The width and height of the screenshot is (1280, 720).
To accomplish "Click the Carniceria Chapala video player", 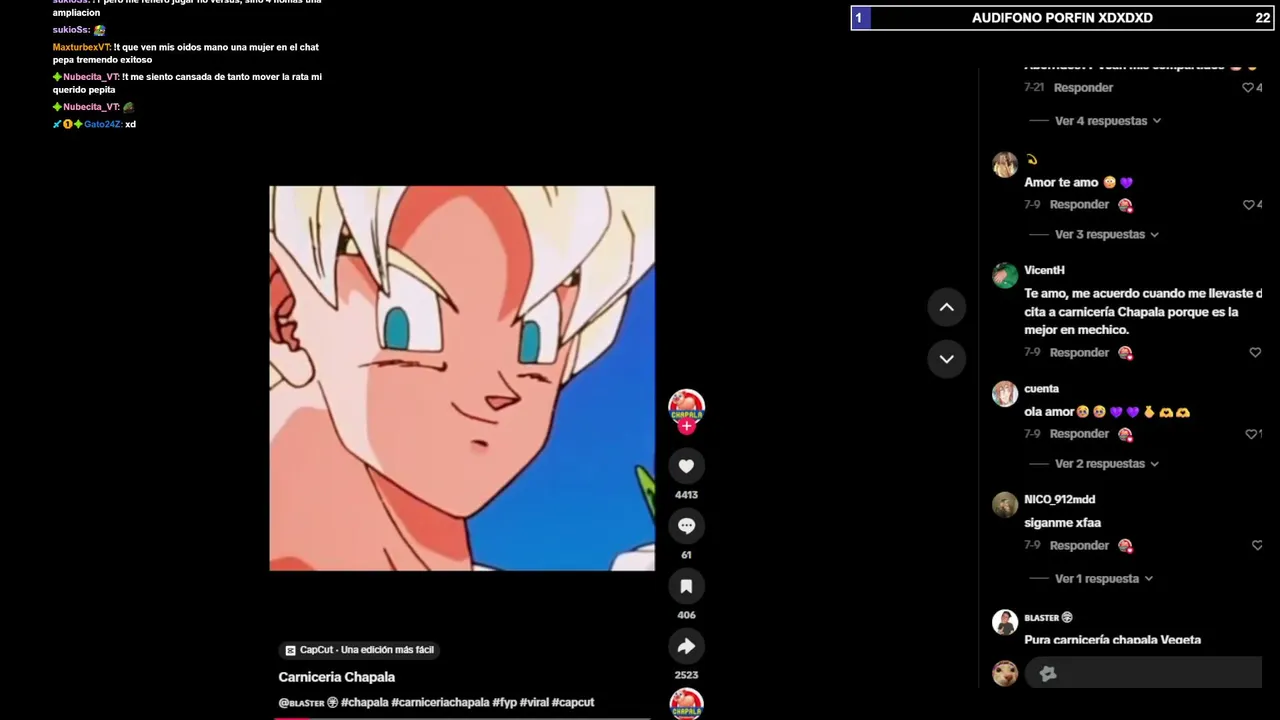I will (462, 378).
